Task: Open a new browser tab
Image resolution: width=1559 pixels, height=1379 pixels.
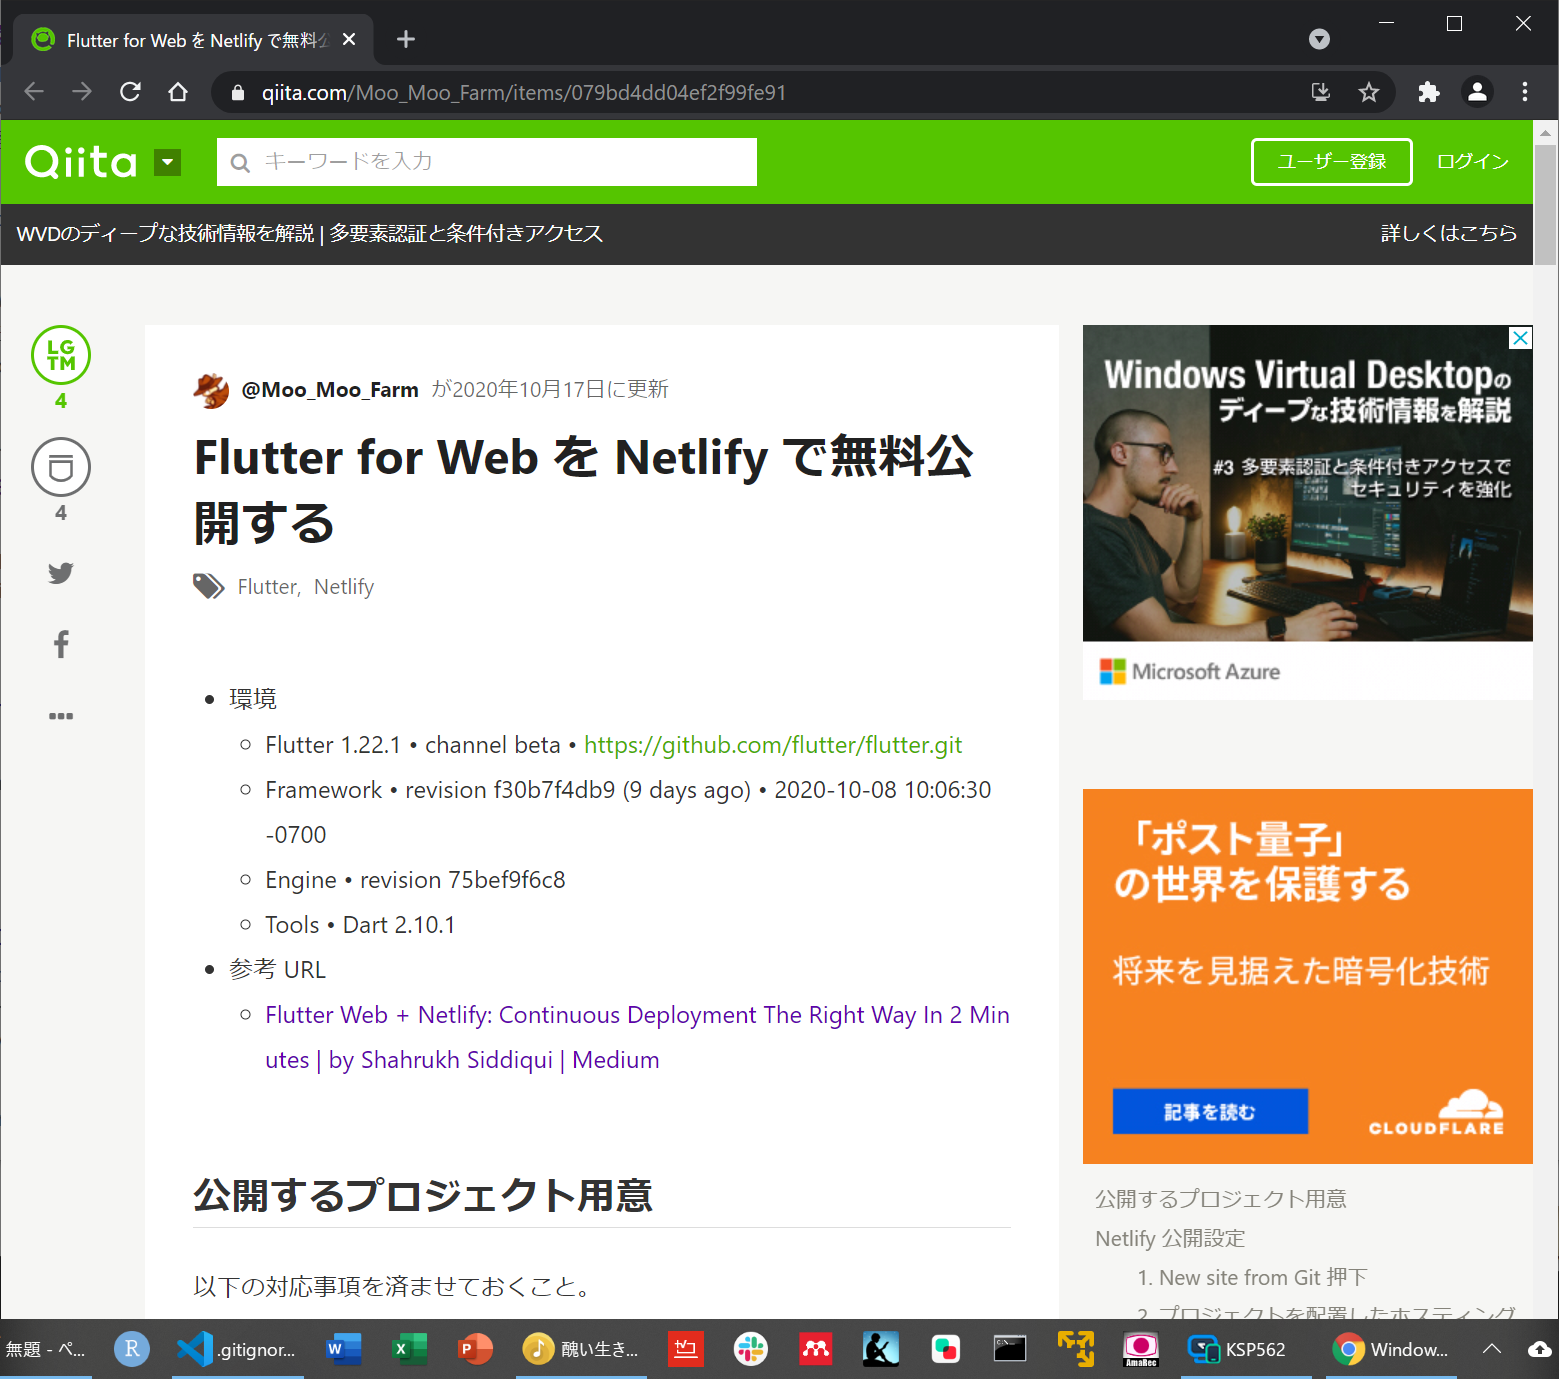Action: (405, 39)
